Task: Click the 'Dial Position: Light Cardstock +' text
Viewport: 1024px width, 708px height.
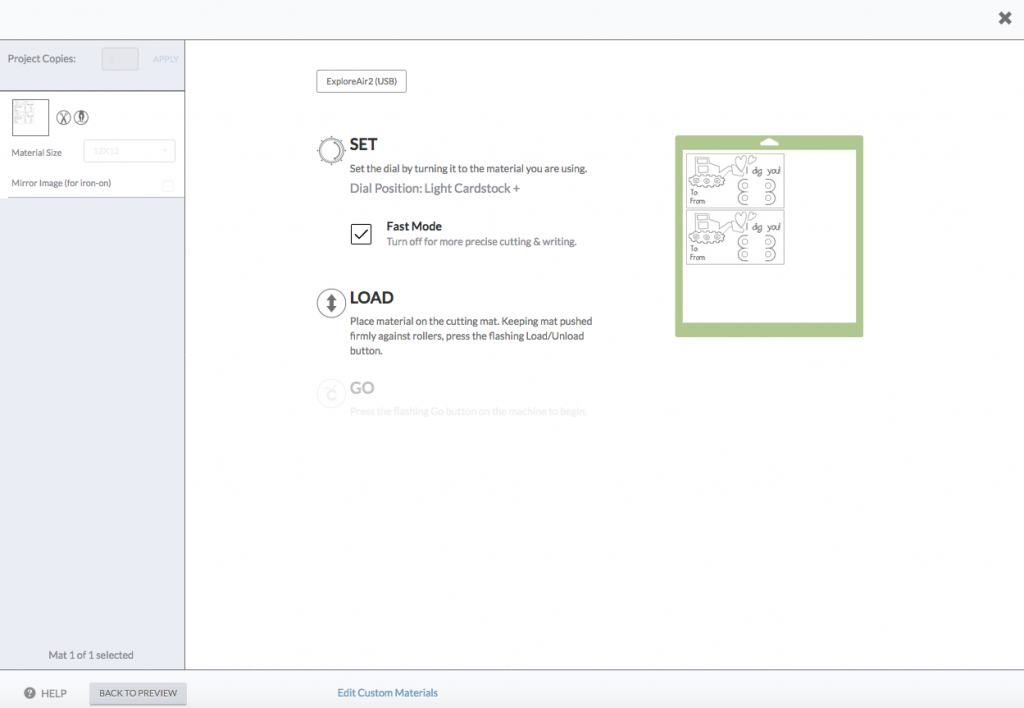Action: pyautogui.click(x=435, y=189)
